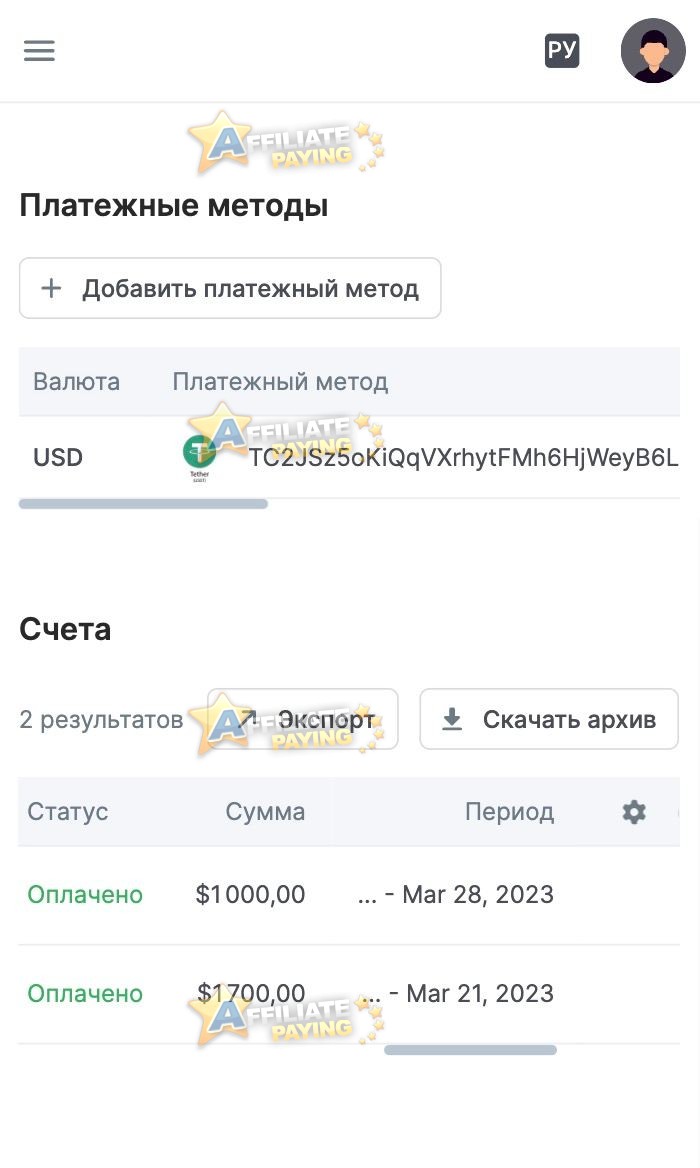The image size is (700, 1168).
Task: Click the Период column header
Action: pos(509,812)
